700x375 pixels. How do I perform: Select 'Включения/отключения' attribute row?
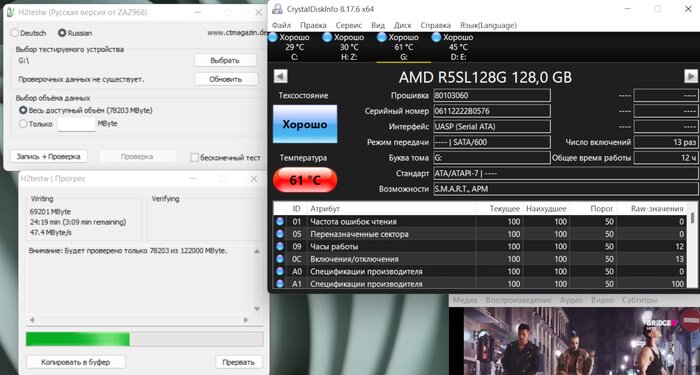click(x=480, y=259)
